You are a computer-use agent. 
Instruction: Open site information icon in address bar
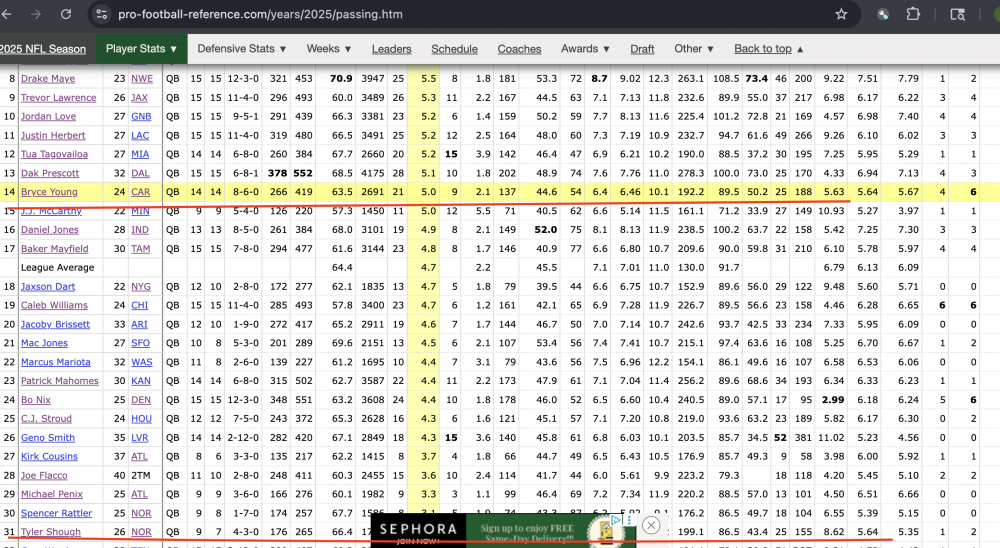pos(100,14)
